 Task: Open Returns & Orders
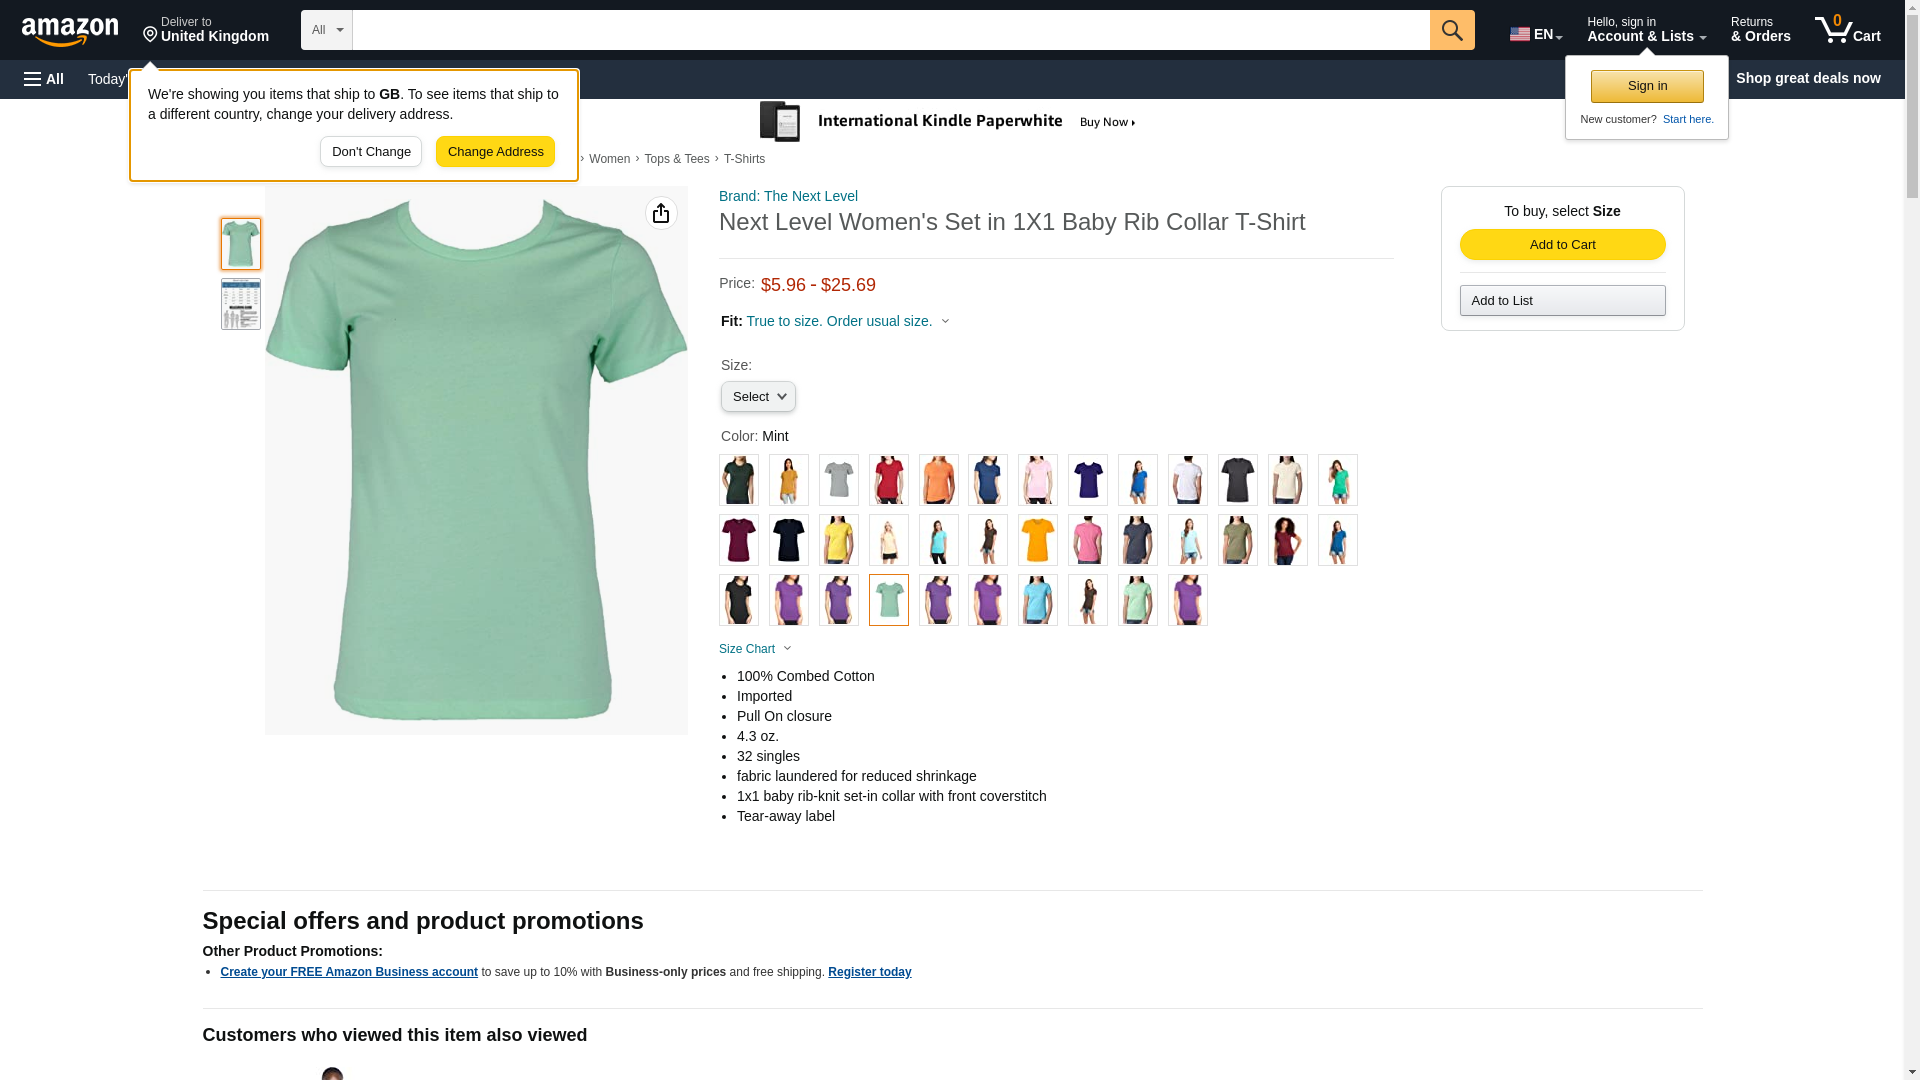click(1760, 30)
